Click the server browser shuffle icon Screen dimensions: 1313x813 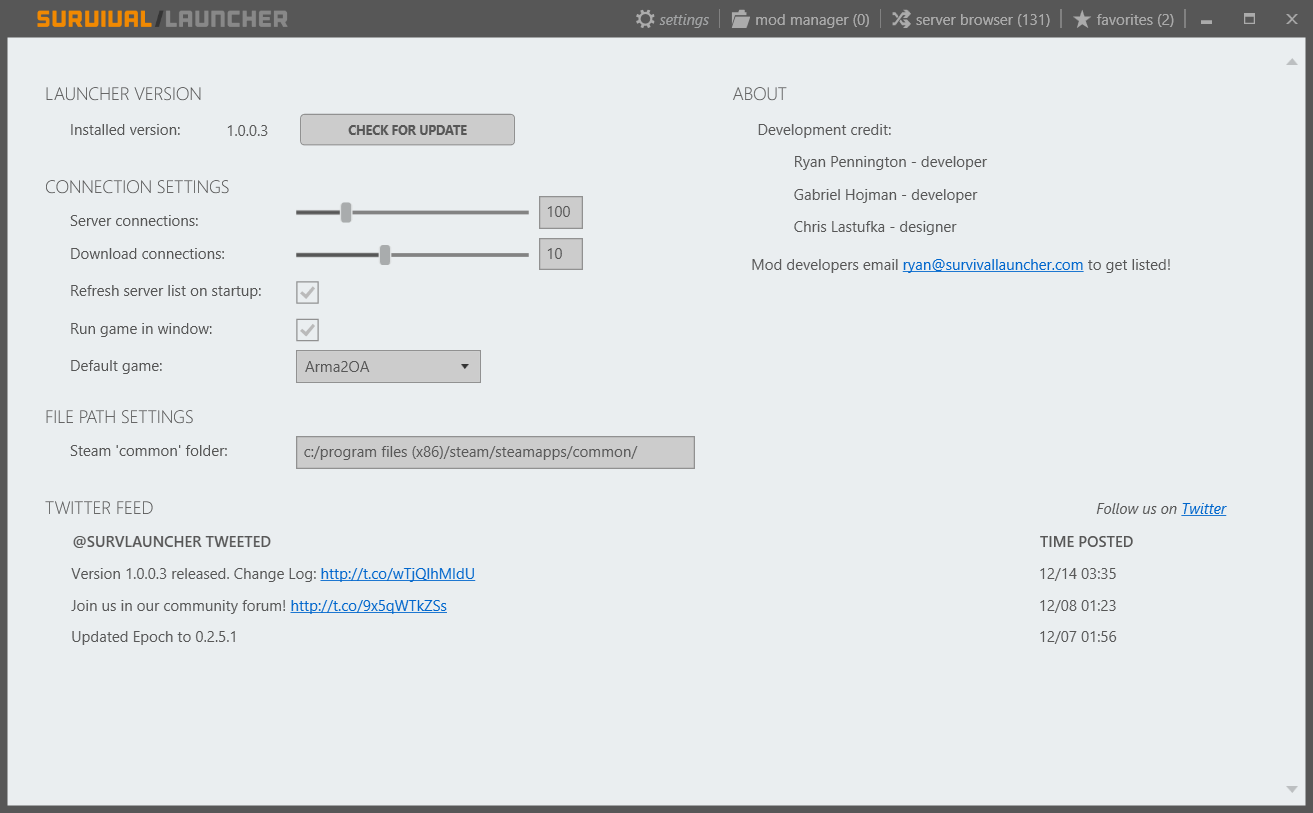pyautogui.click(x=901, y=19)
